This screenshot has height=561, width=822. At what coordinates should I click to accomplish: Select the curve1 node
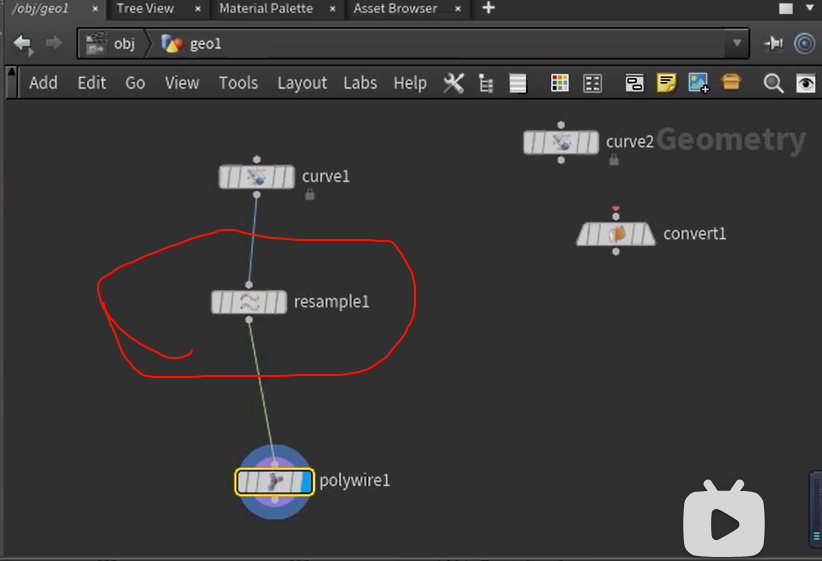pyautogui.click(x=256, y=177)
